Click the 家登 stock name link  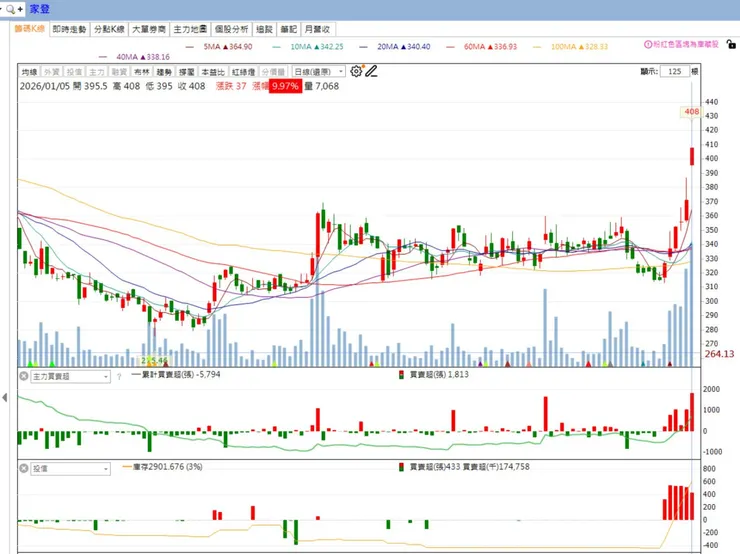pos(40,9)
